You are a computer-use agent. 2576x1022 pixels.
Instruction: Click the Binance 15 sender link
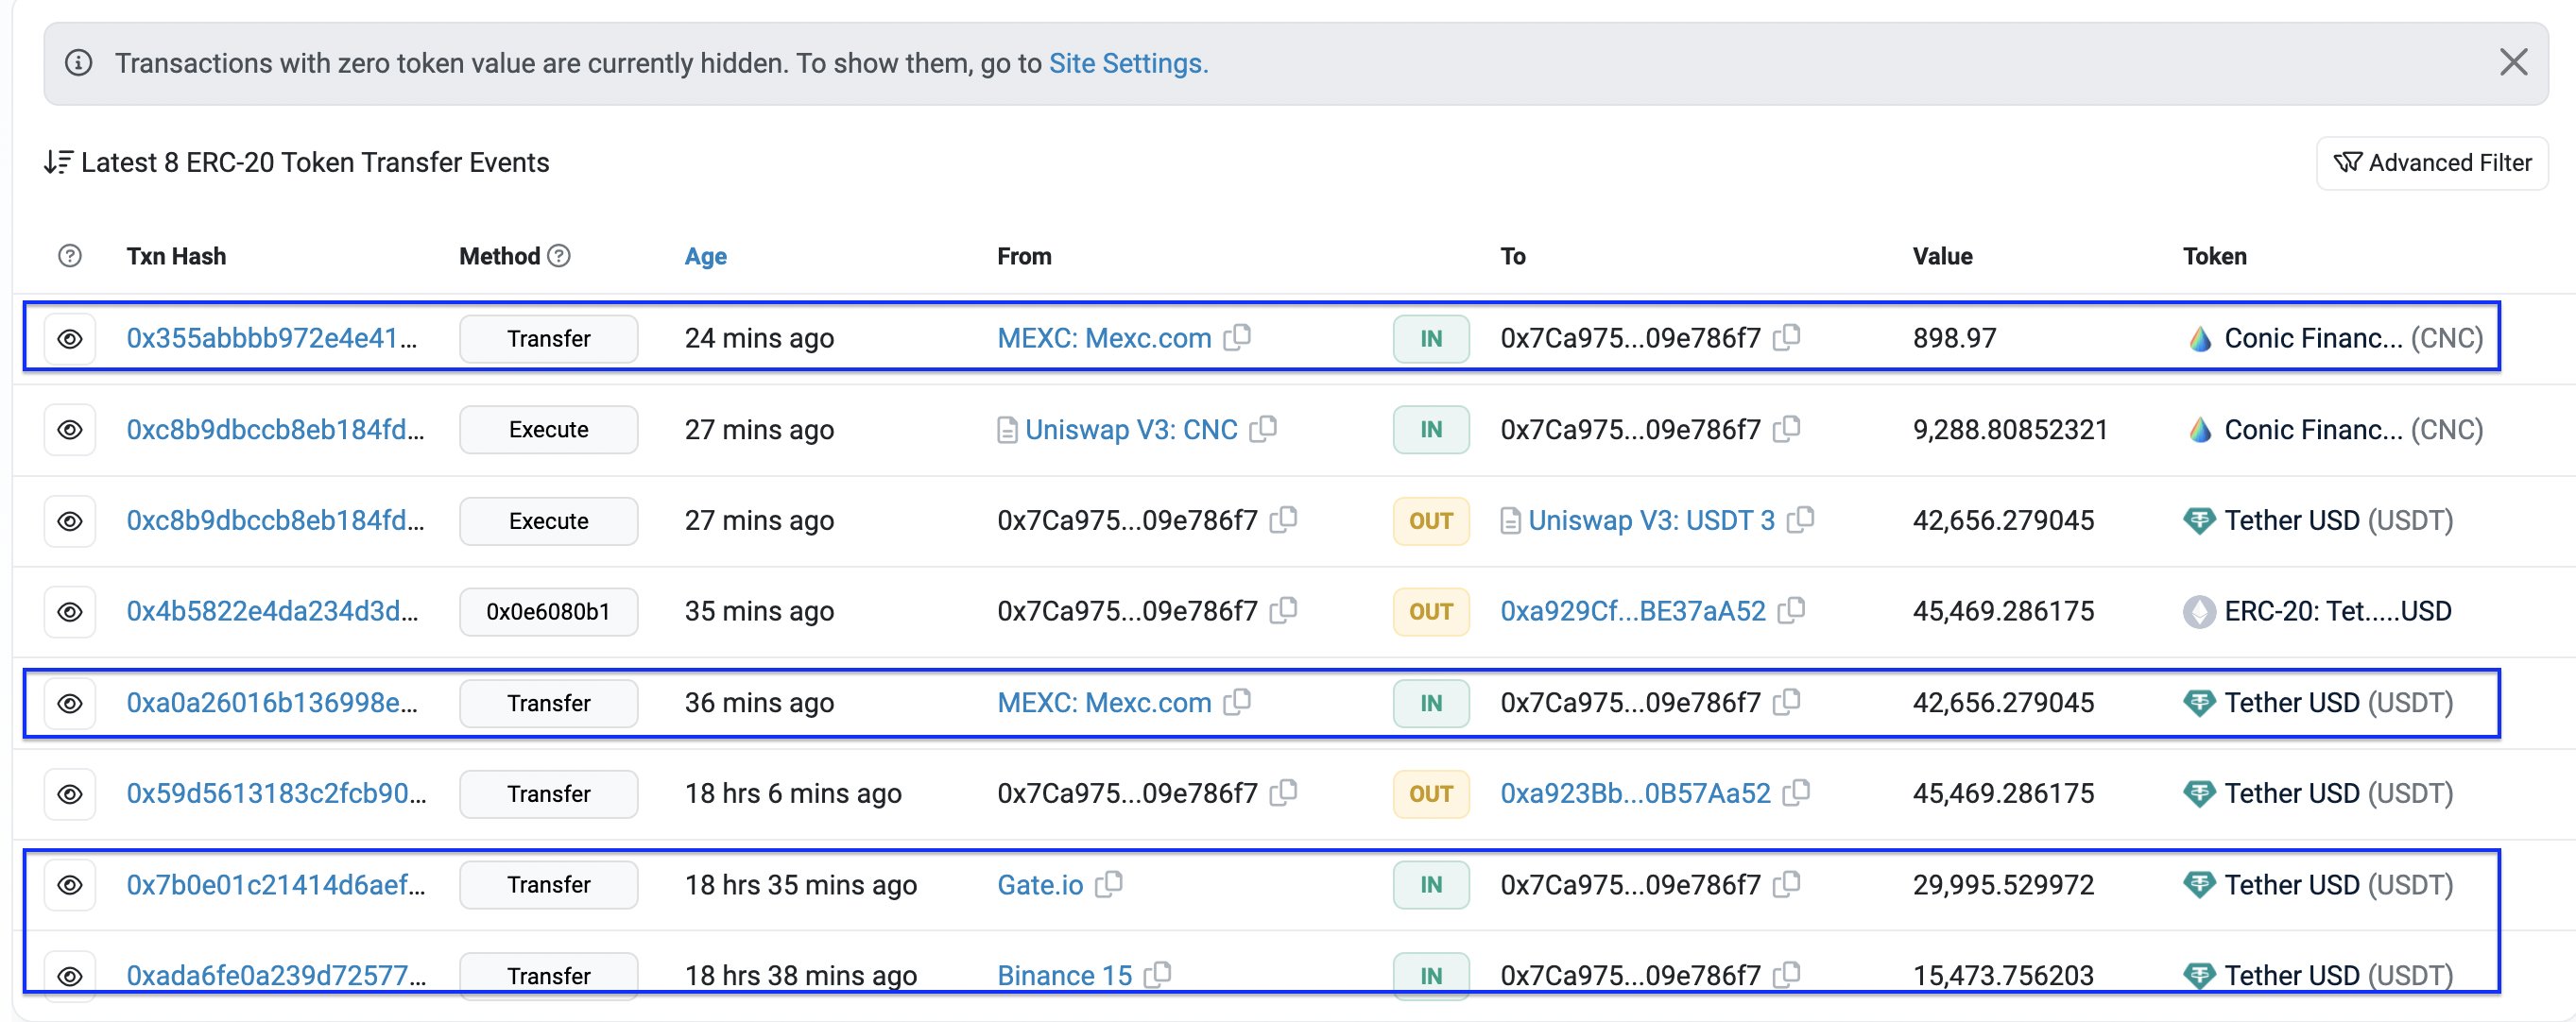1064,975
